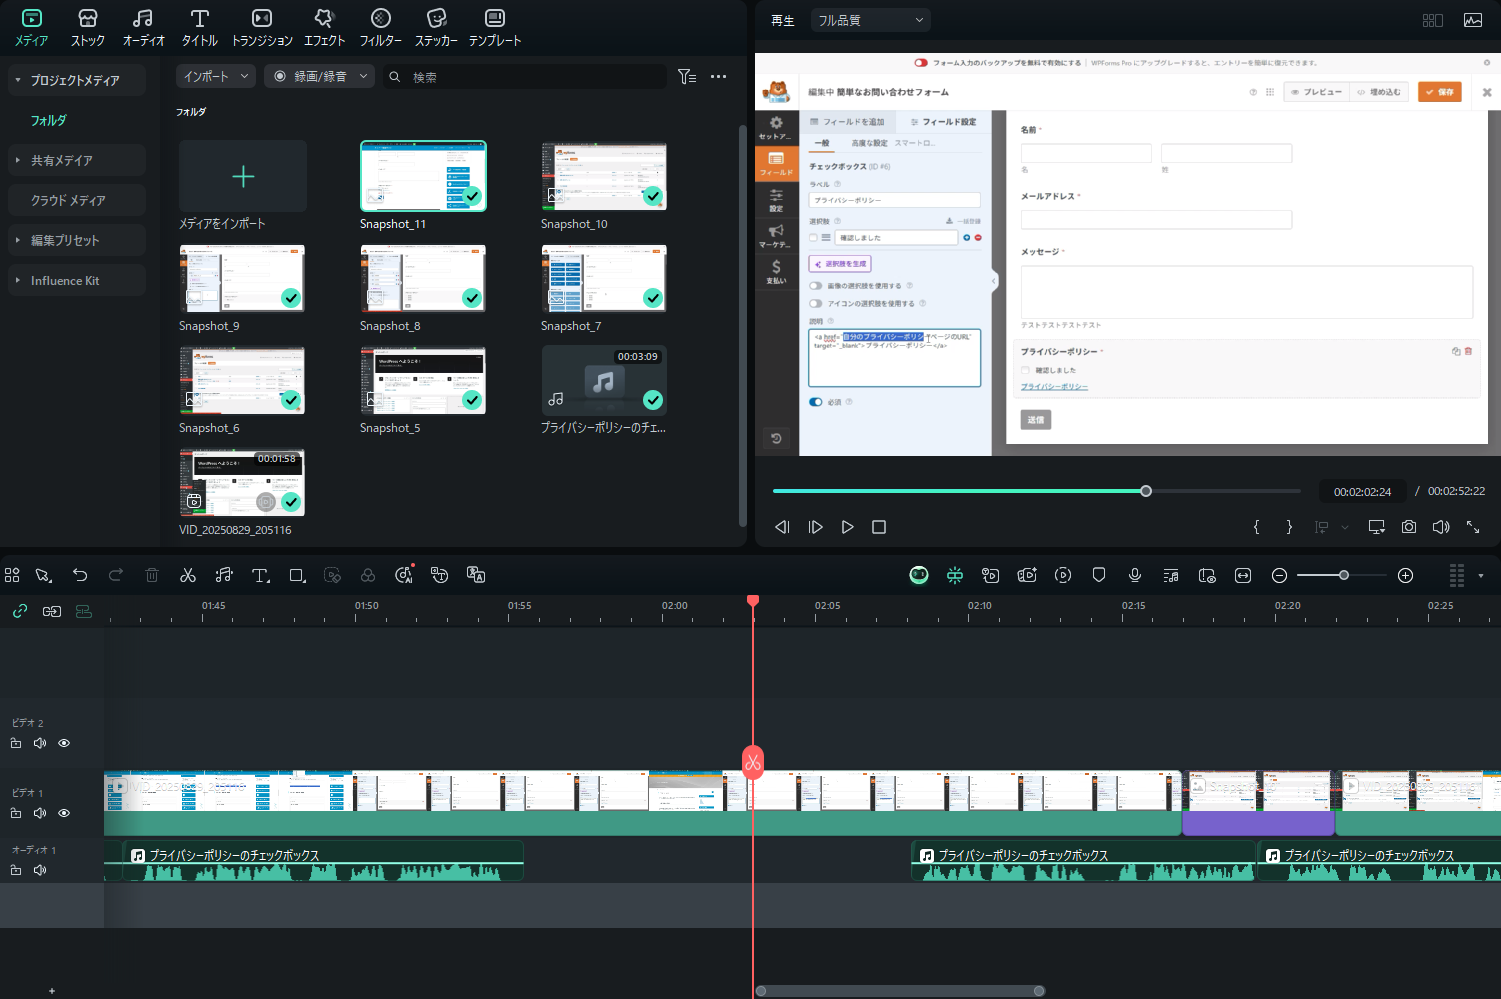The height and width of the screenshot is (999, 1501).
Task: Select the timeline selection arrow tool
Action: pyautogui.click(x=44, y=575)
